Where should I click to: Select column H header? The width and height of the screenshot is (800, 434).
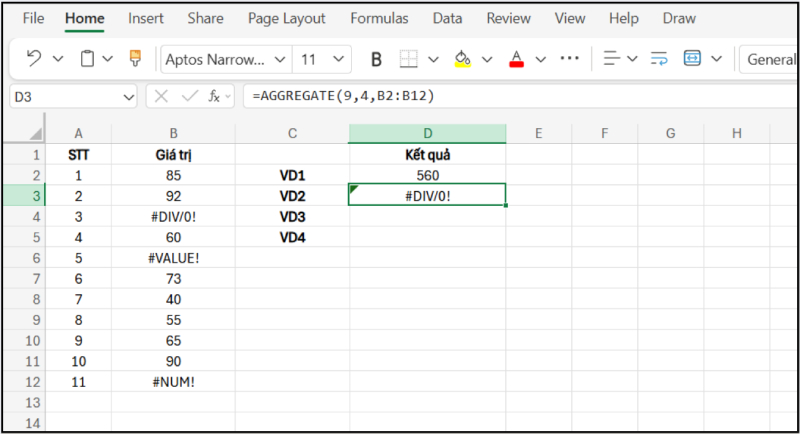(736, 134)
